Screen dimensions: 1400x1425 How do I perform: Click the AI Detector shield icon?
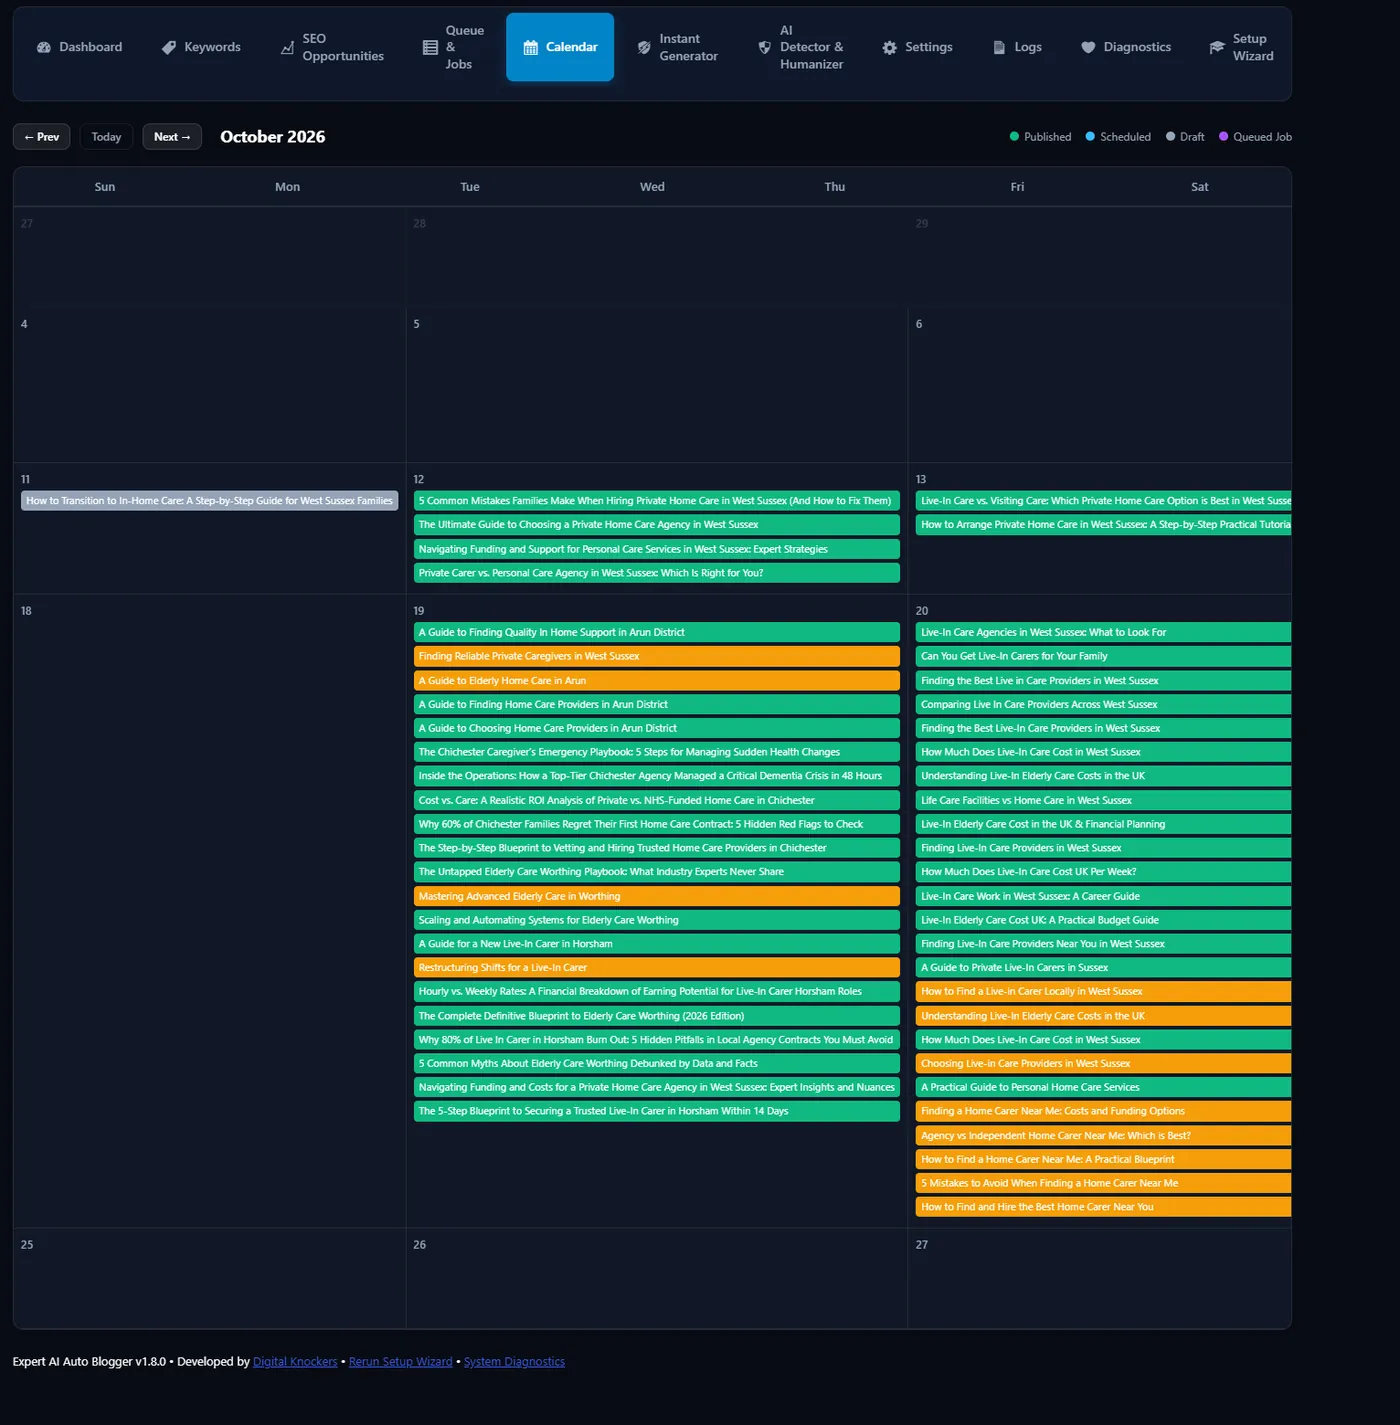(765, 47)
